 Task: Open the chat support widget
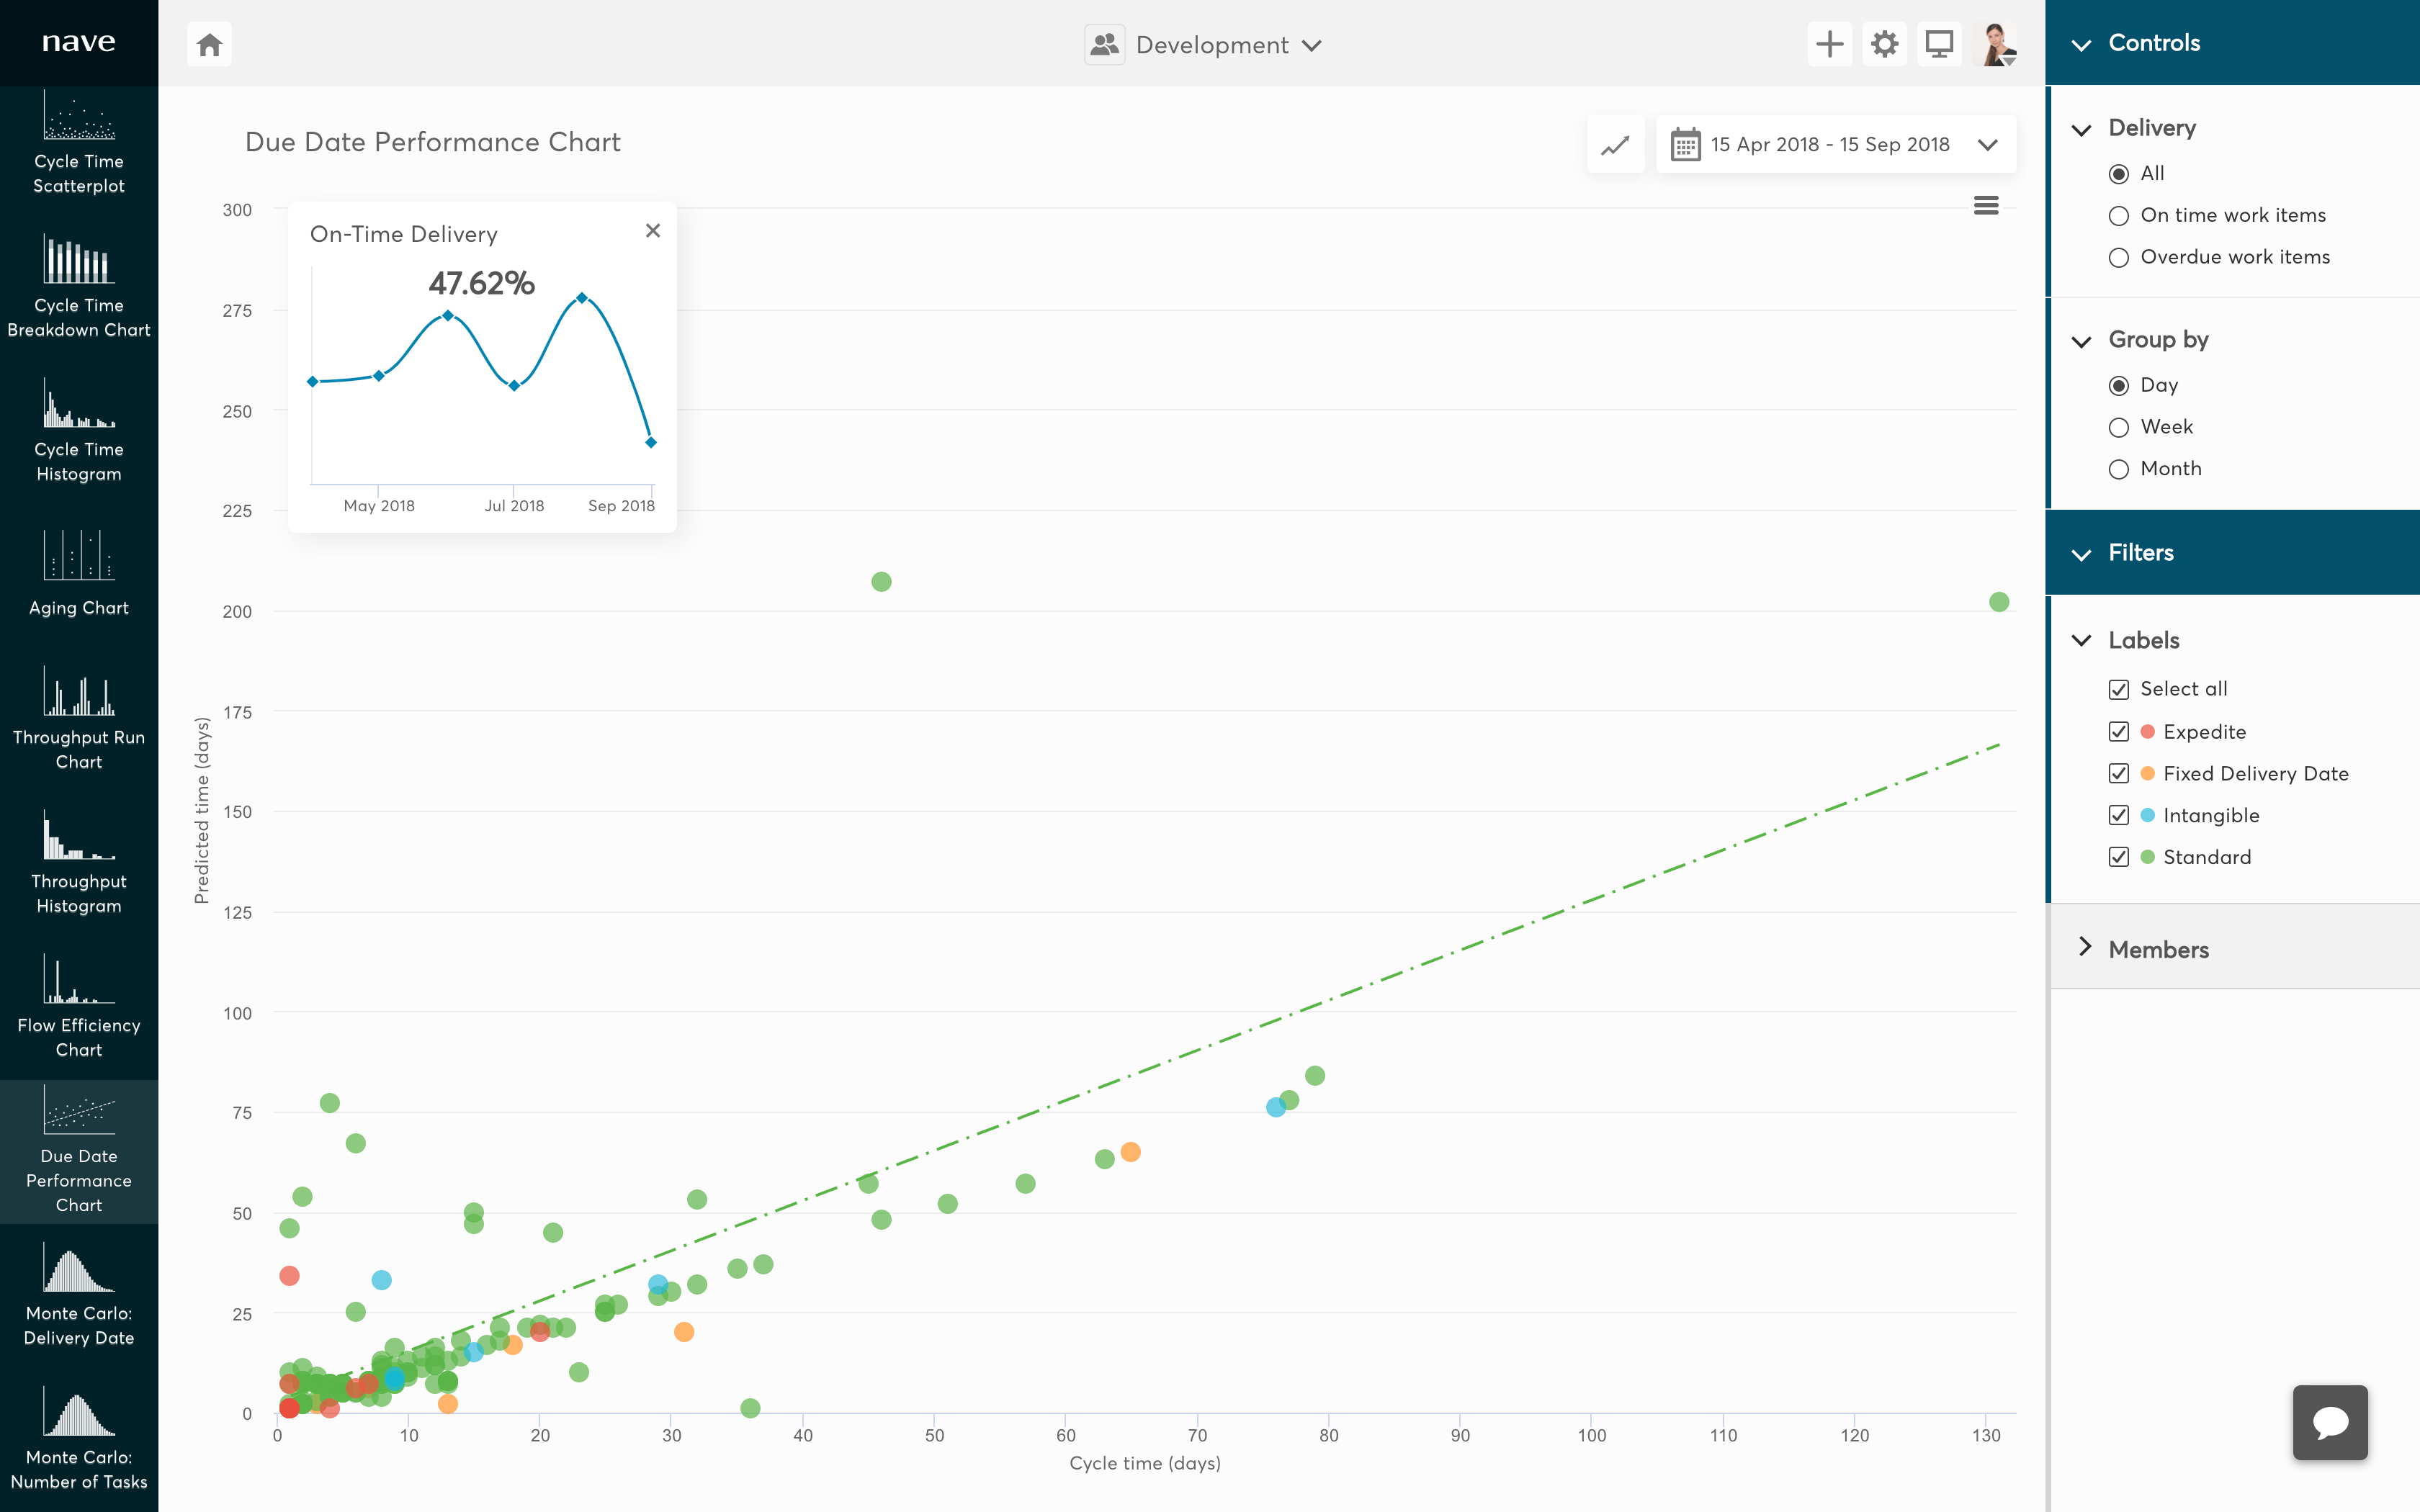pyautogui.click(x=2330, y=1422)
